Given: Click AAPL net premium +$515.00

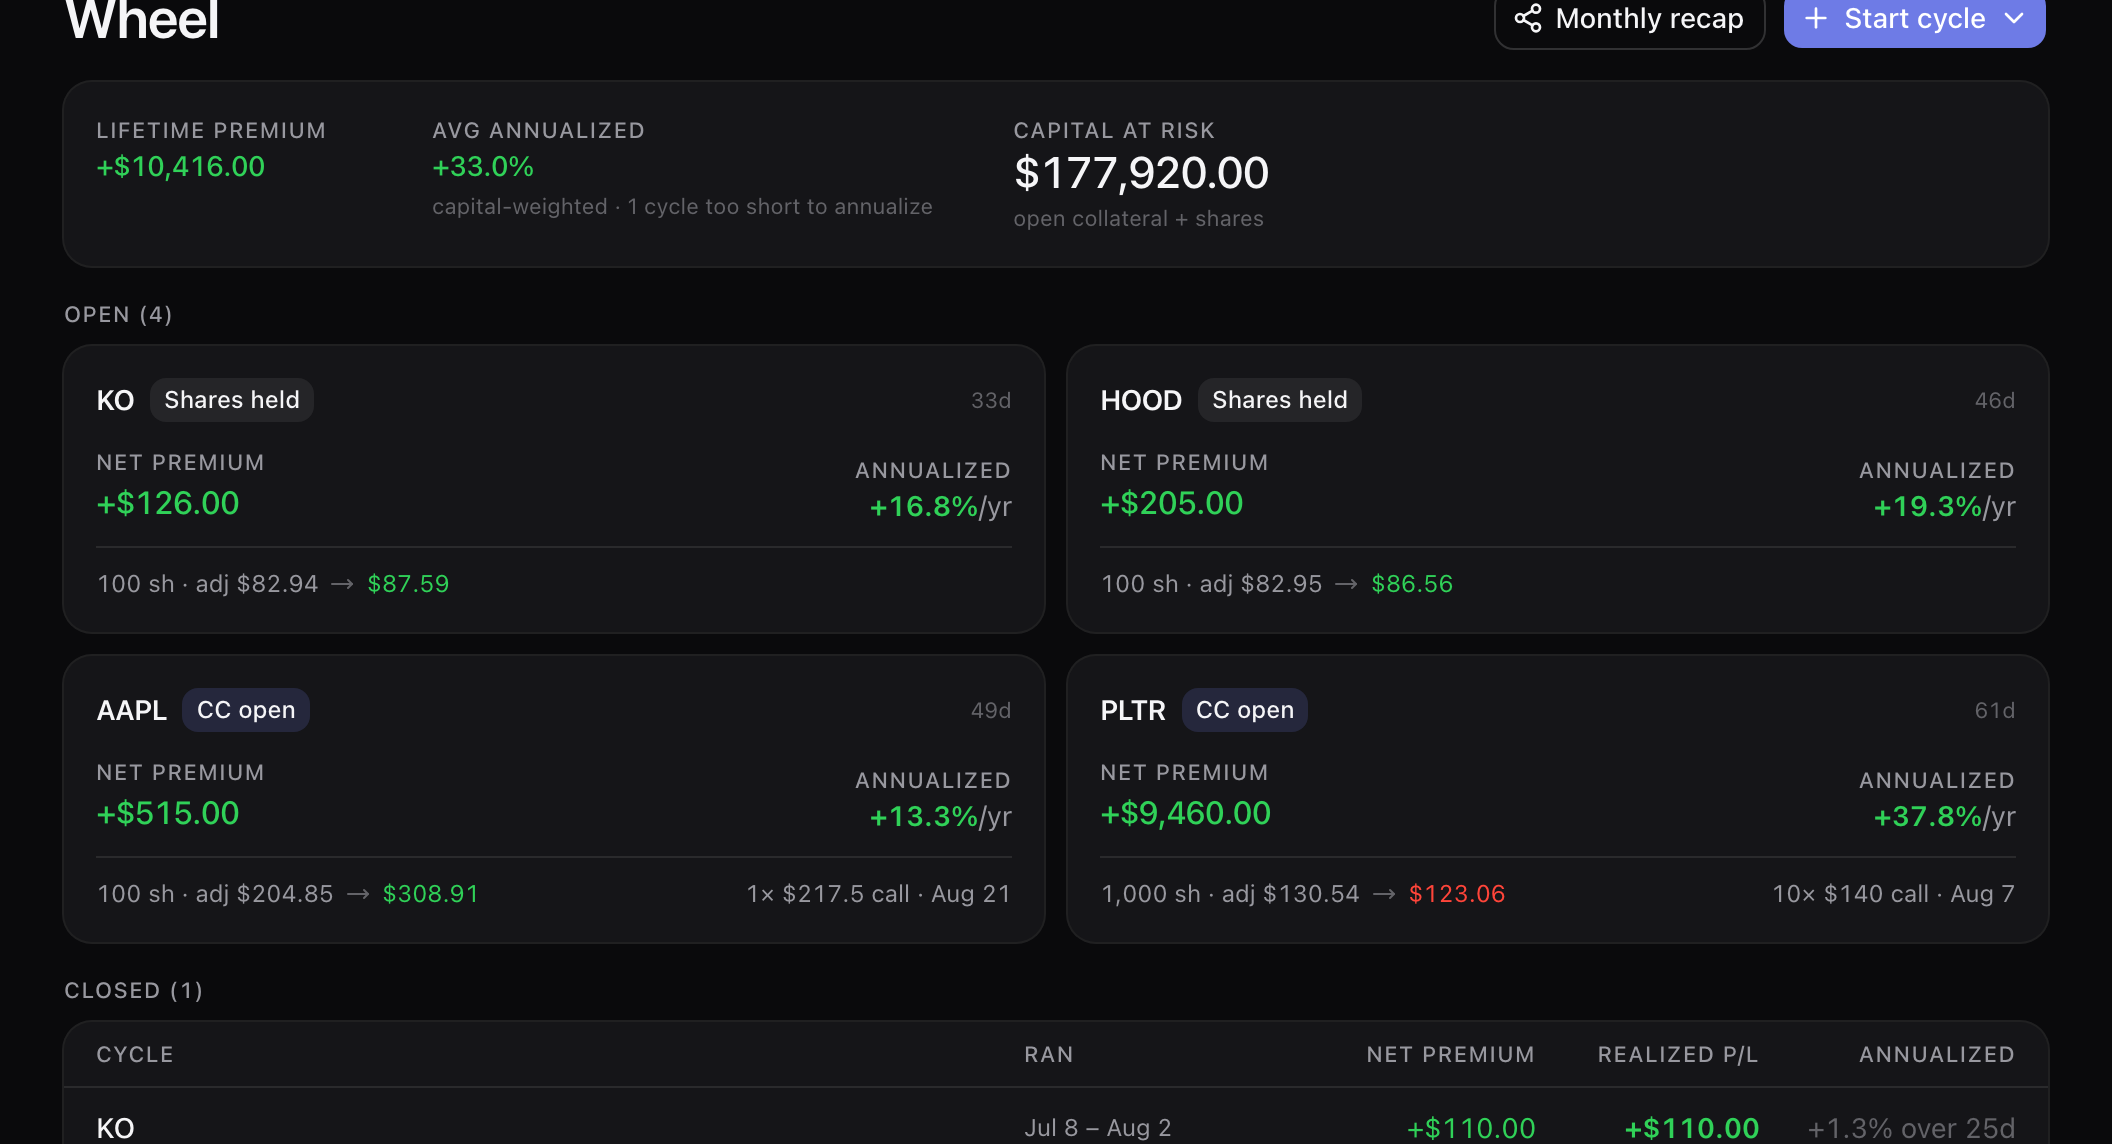Looking at the screenshot, I should pyautogui.click(x=168, y=813).
